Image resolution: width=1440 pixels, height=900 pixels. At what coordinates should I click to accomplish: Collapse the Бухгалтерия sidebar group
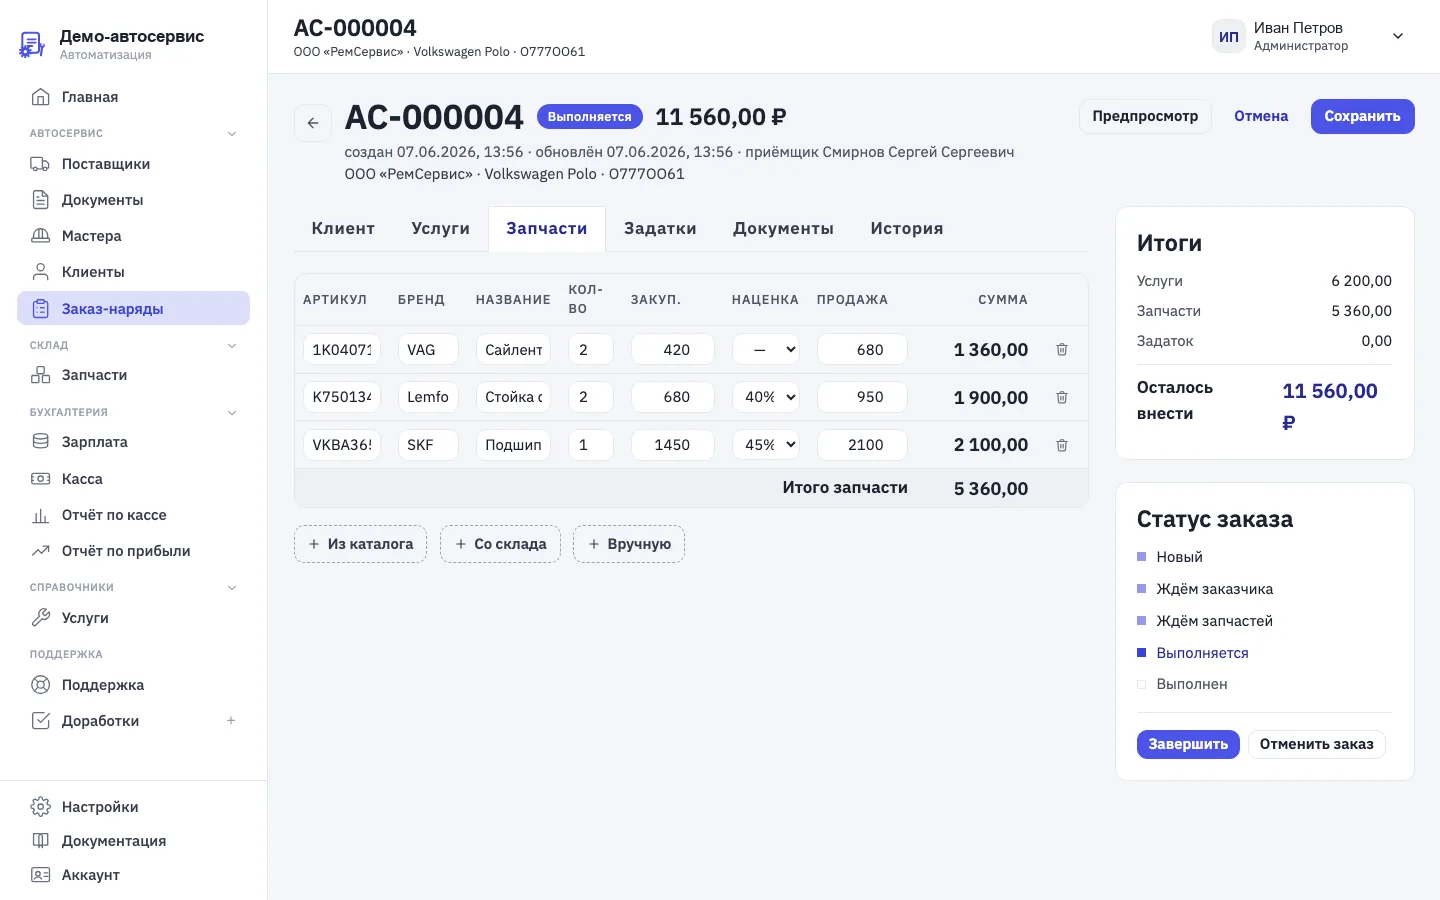(x=232, y=412)
